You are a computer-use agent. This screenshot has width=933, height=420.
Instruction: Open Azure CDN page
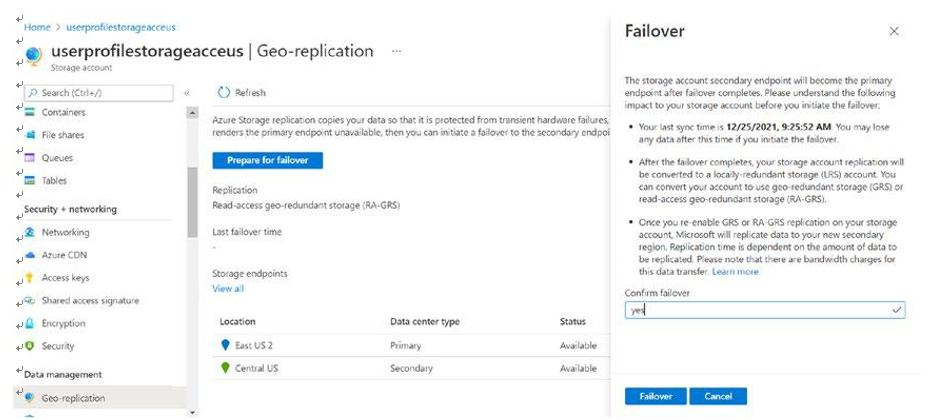[64, 255]
